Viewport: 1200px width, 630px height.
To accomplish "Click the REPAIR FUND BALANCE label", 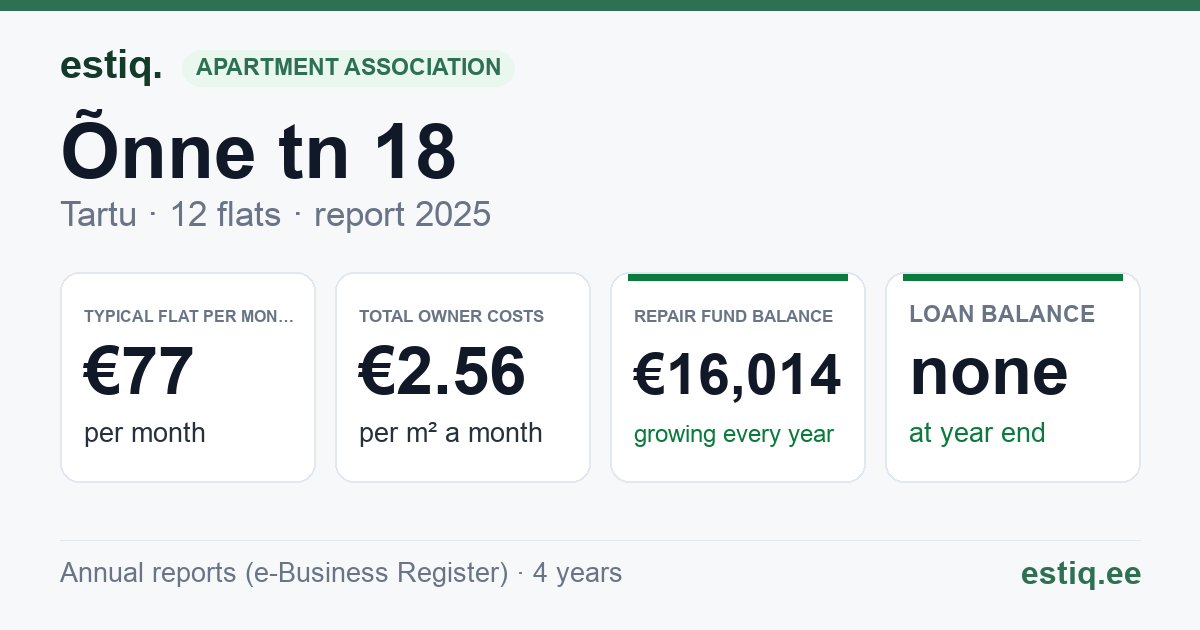I will [733, 317].
